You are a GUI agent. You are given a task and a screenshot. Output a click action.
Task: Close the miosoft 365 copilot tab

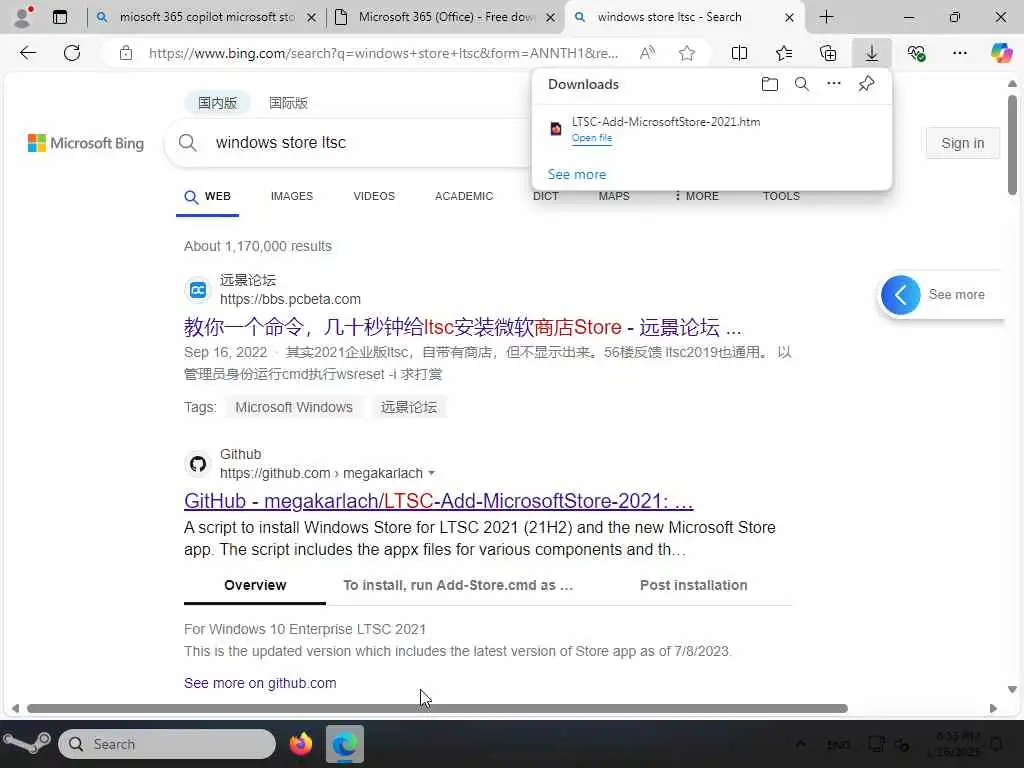pyautogui.click(x=312, y=18)
